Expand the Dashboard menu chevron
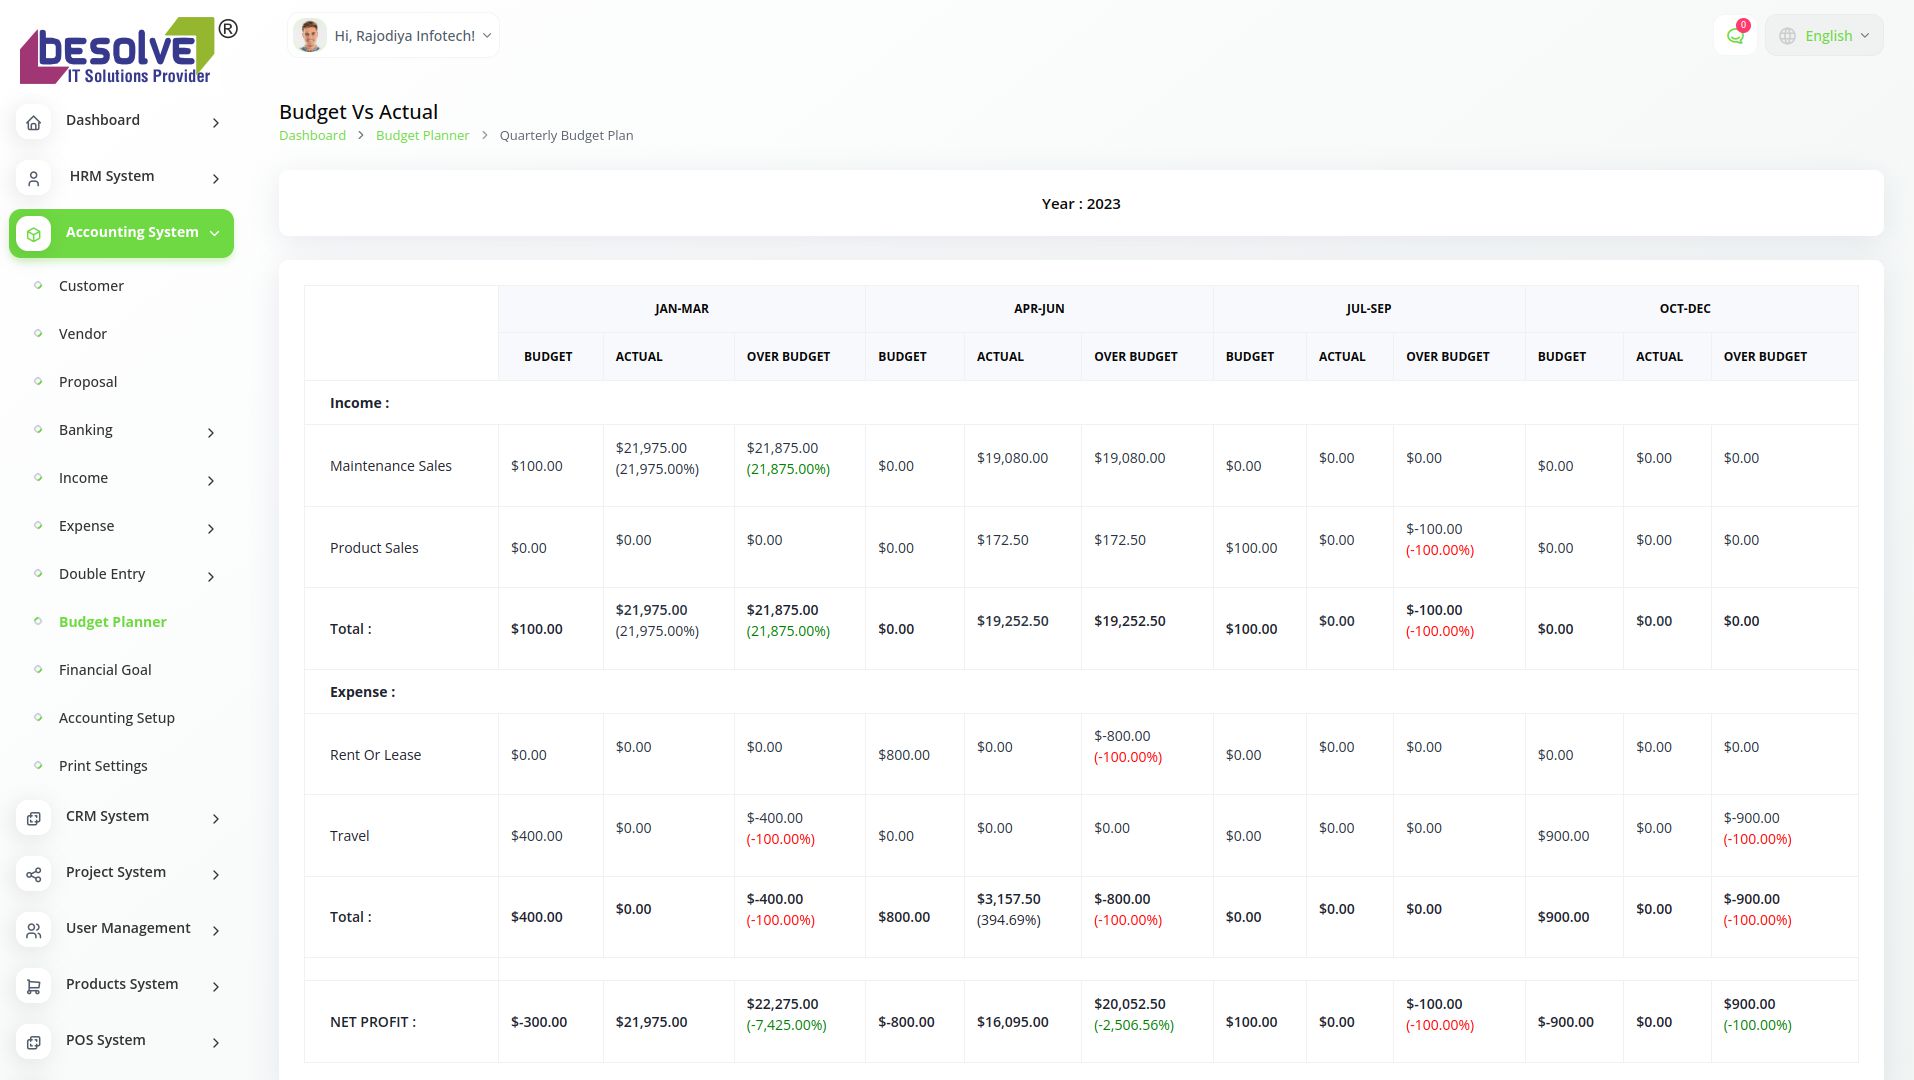Viewport: 1914px width, 1080px height. click(x=216, y=122)
